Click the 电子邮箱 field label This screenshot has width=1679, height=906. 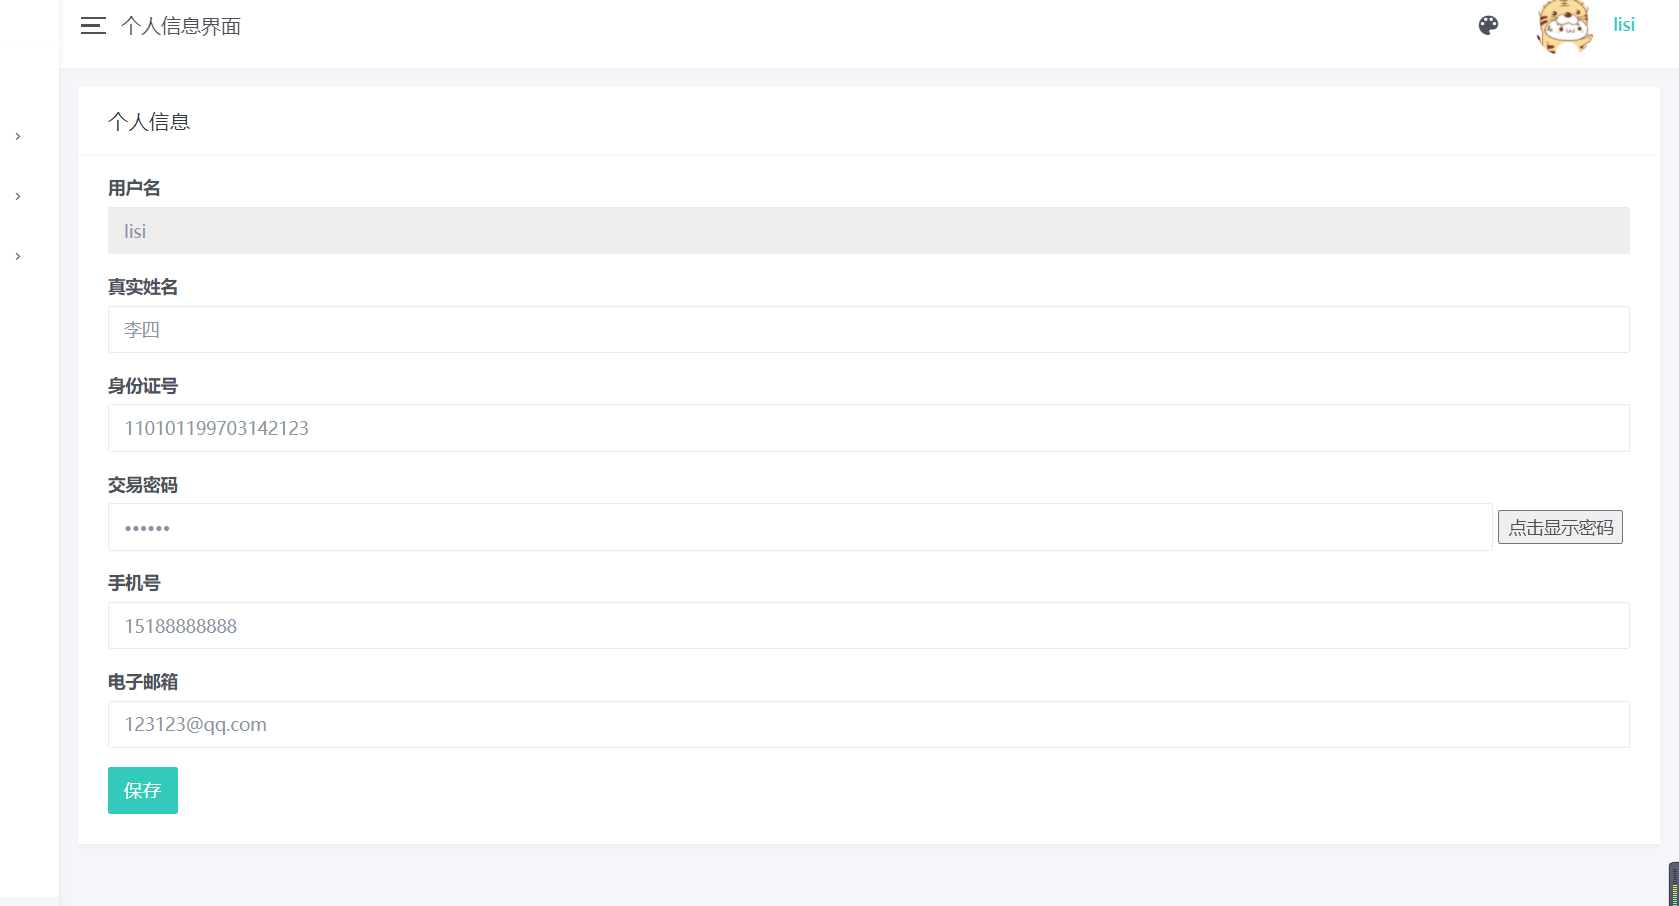pos(143,682)
